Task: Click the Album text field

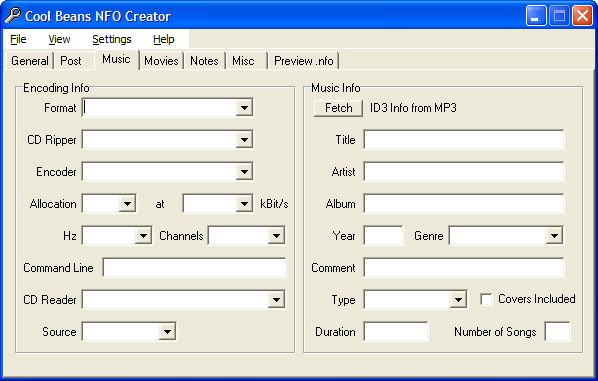Action: click(464, 204)
